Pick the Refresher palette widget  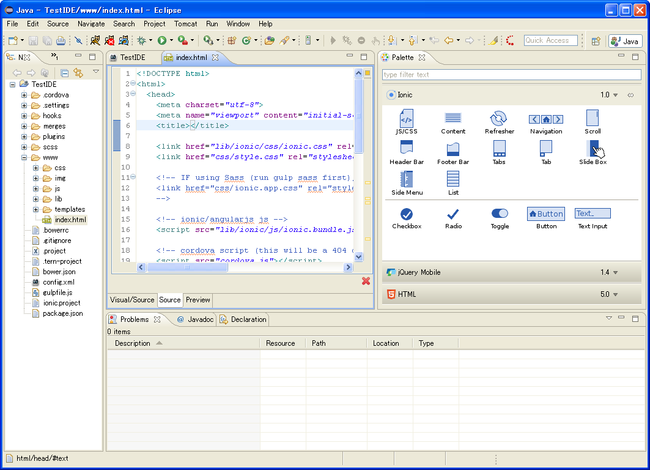tap(499, 122)
